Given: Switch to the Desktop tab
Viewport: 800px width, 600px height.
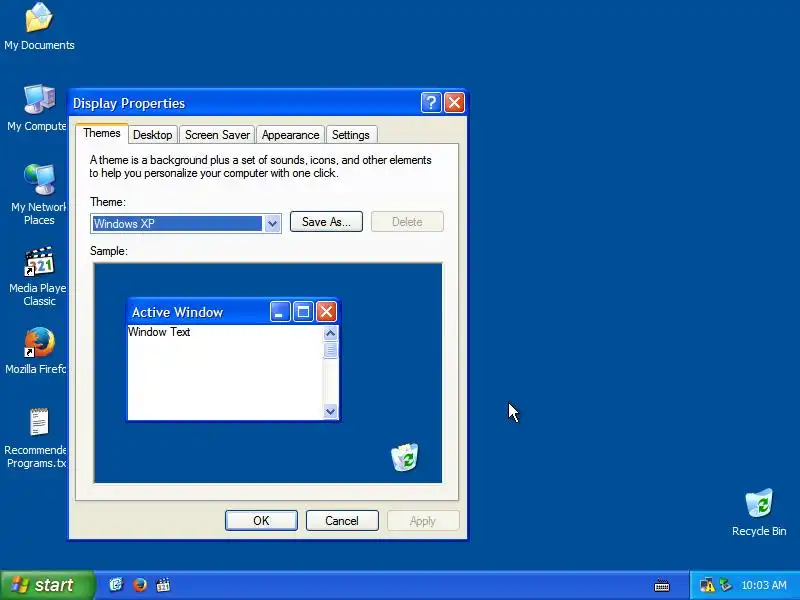Looking at the screenshot, I should 153,135.
